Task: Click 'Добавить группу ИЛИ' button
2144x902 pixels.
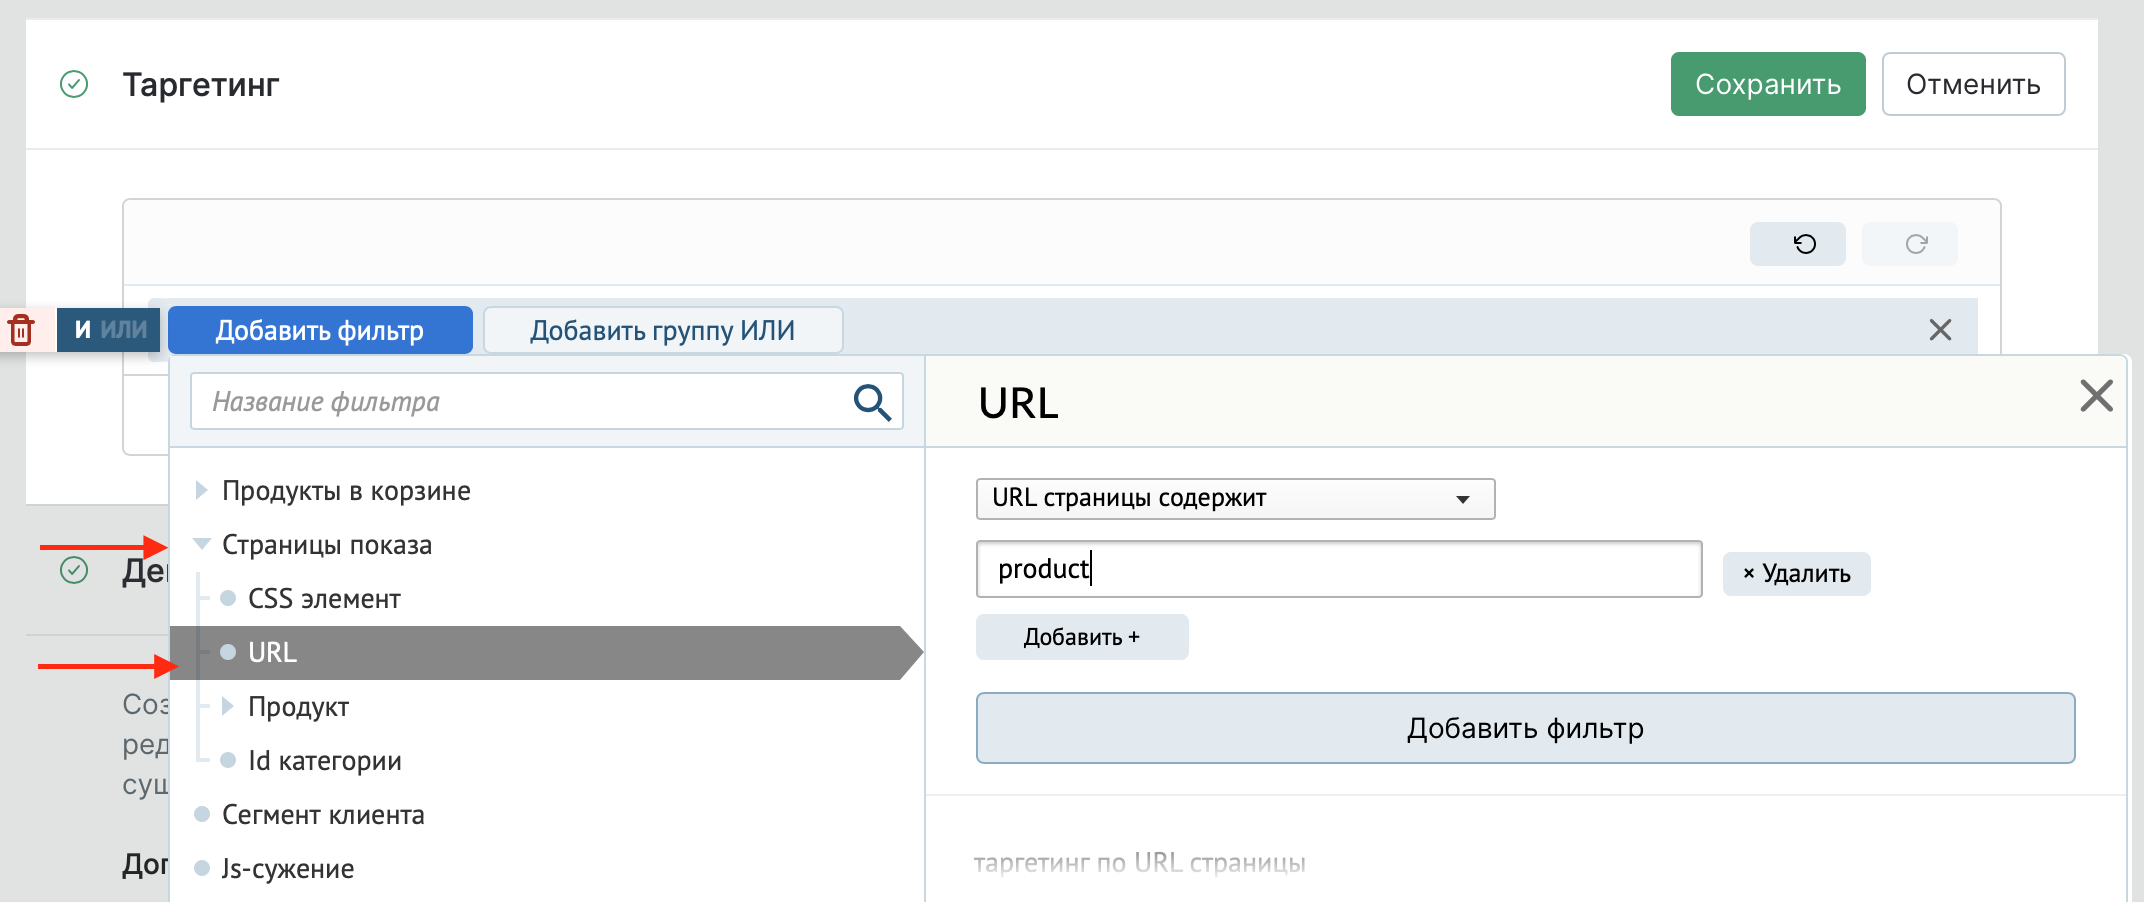Action: click(663, 330)
